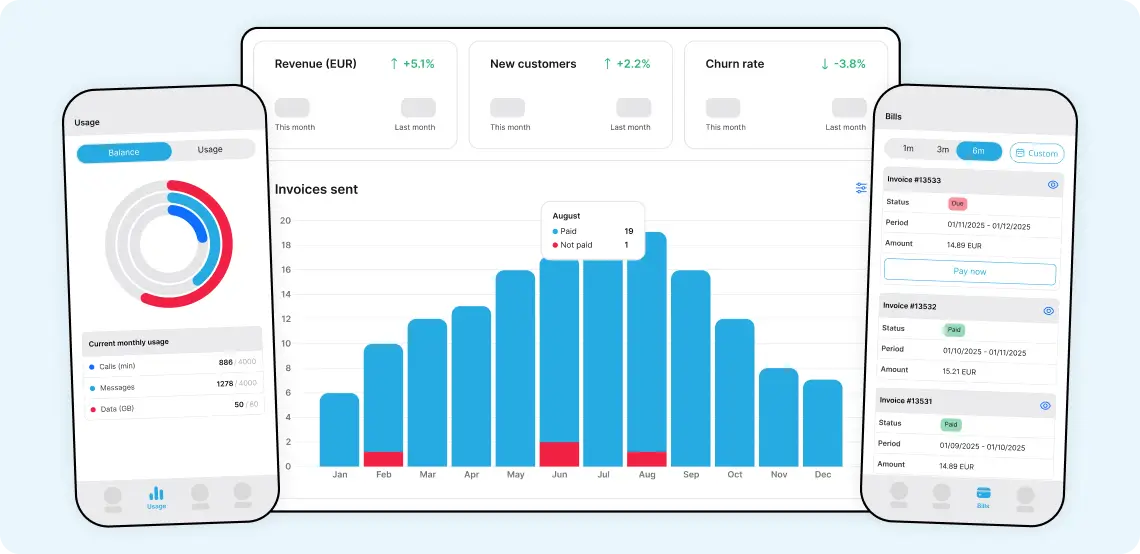View invoice #13532 with eye icon
The height and width of the screenshot is (554, 1140).
(x=1048, y=311)
